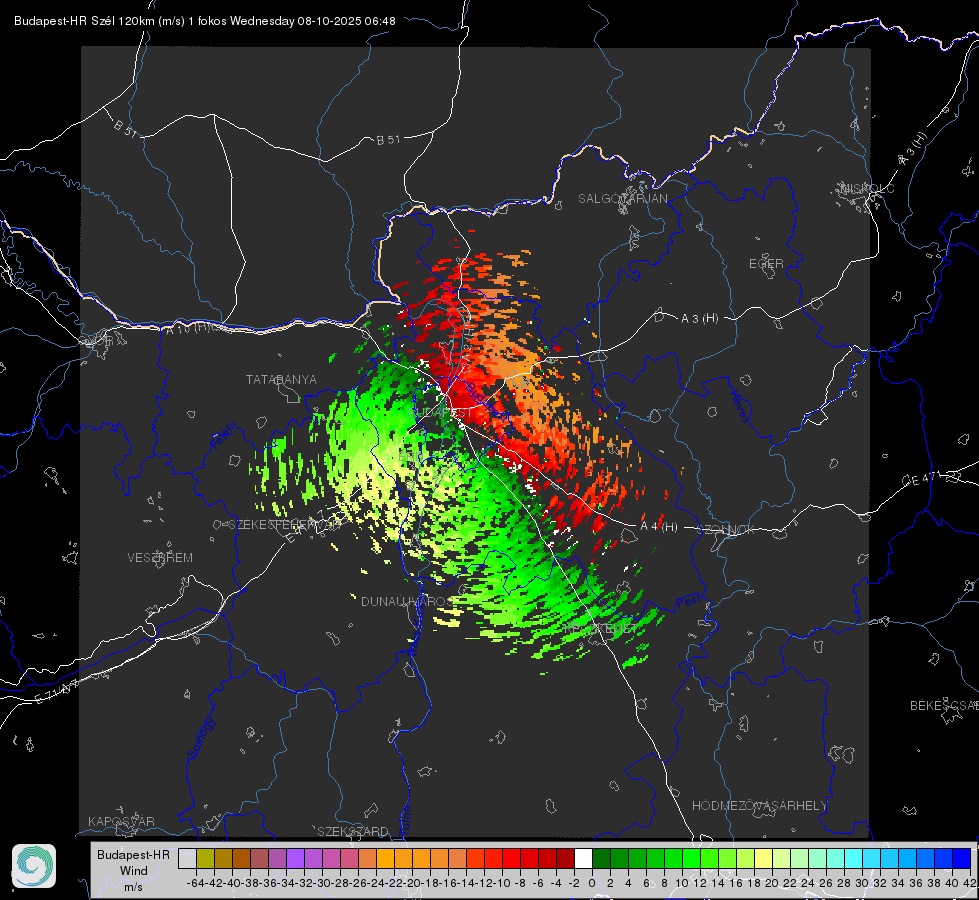The width and height of the screenshot is (979, 900).
Task: Click the HÓDMEZŐVÁSÁRHELY city label
Action: (x=759, y=806)
